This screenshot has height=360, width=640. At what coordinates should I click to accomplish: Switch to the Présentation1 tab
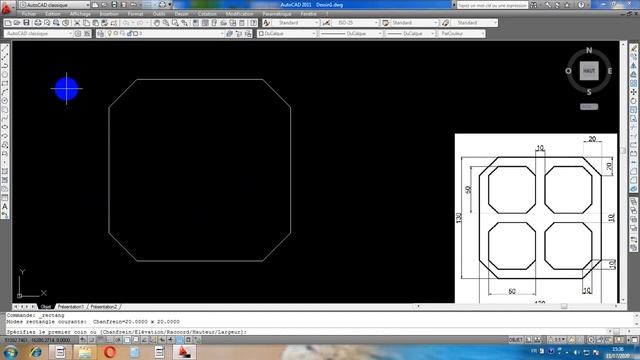70,307
